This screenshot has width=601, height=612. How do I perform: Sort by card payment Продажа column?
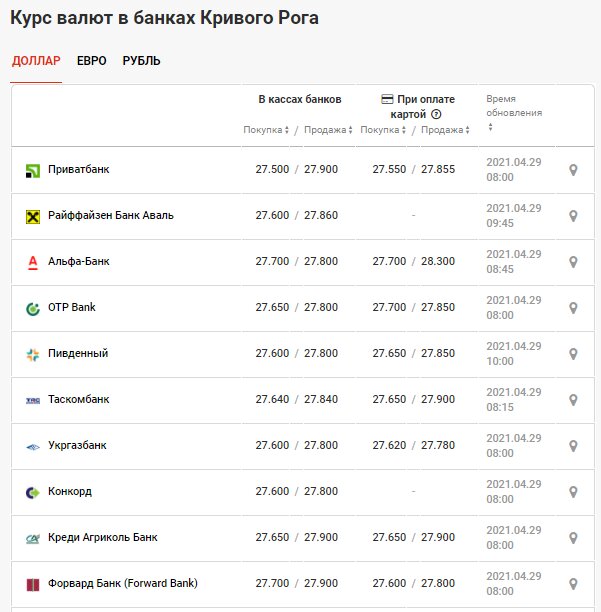[445, 130]
